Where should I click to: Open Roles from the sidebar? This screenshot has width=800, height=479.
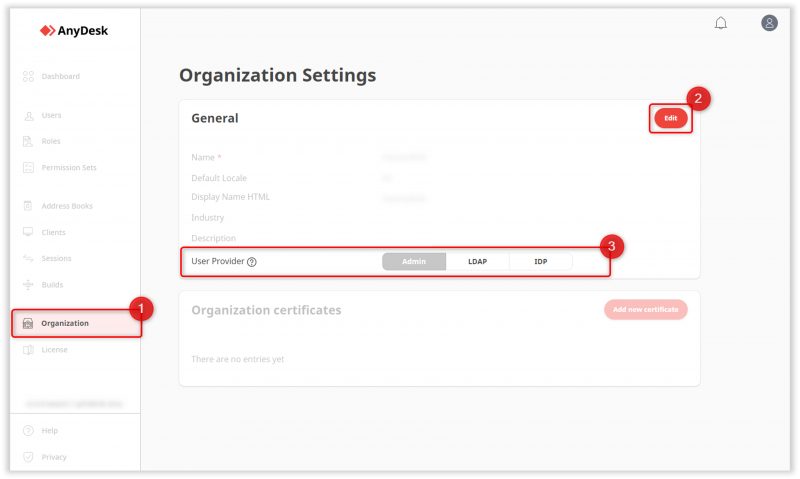pyautogui.click(x=51, y=141)
